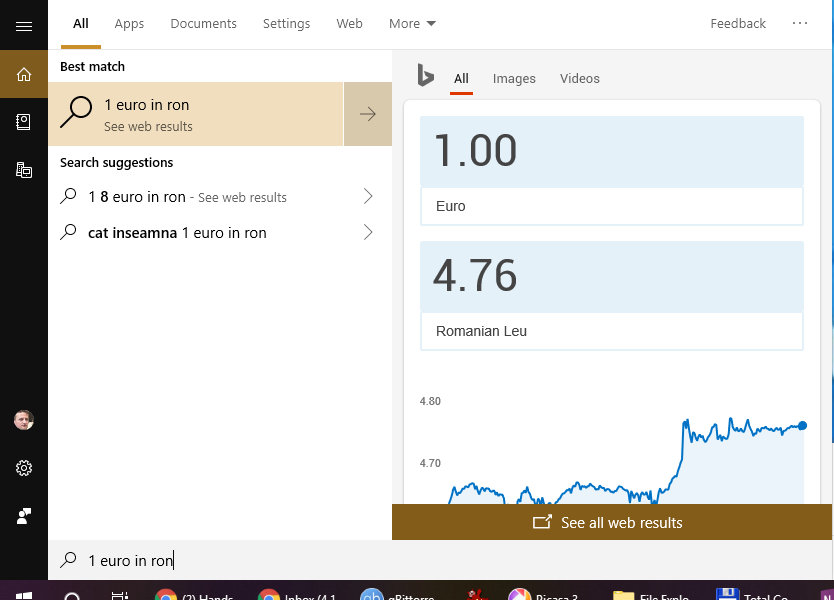Select the Images tab in Bing preview
Screen dimensions: 834x600
tap(514, 79)
